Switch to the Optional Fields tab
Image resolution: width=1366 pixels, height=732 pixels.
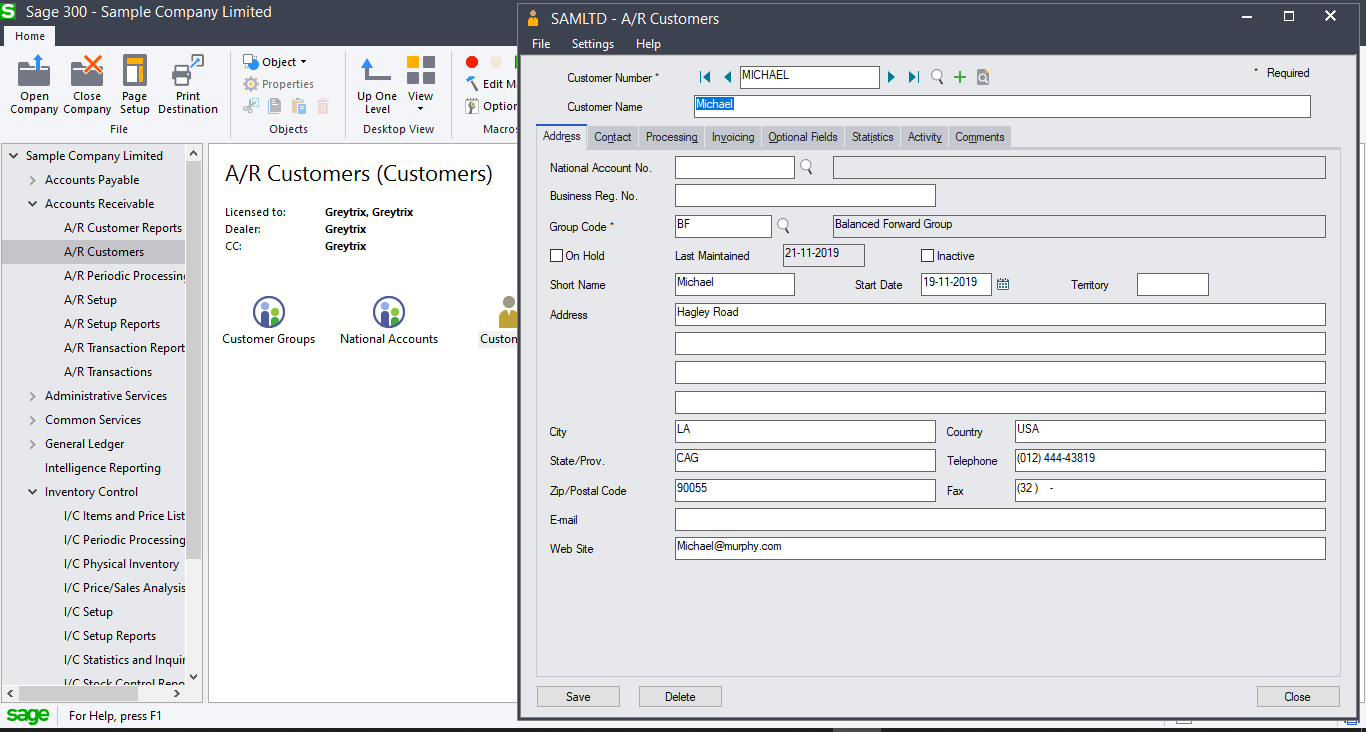(803, 137)
